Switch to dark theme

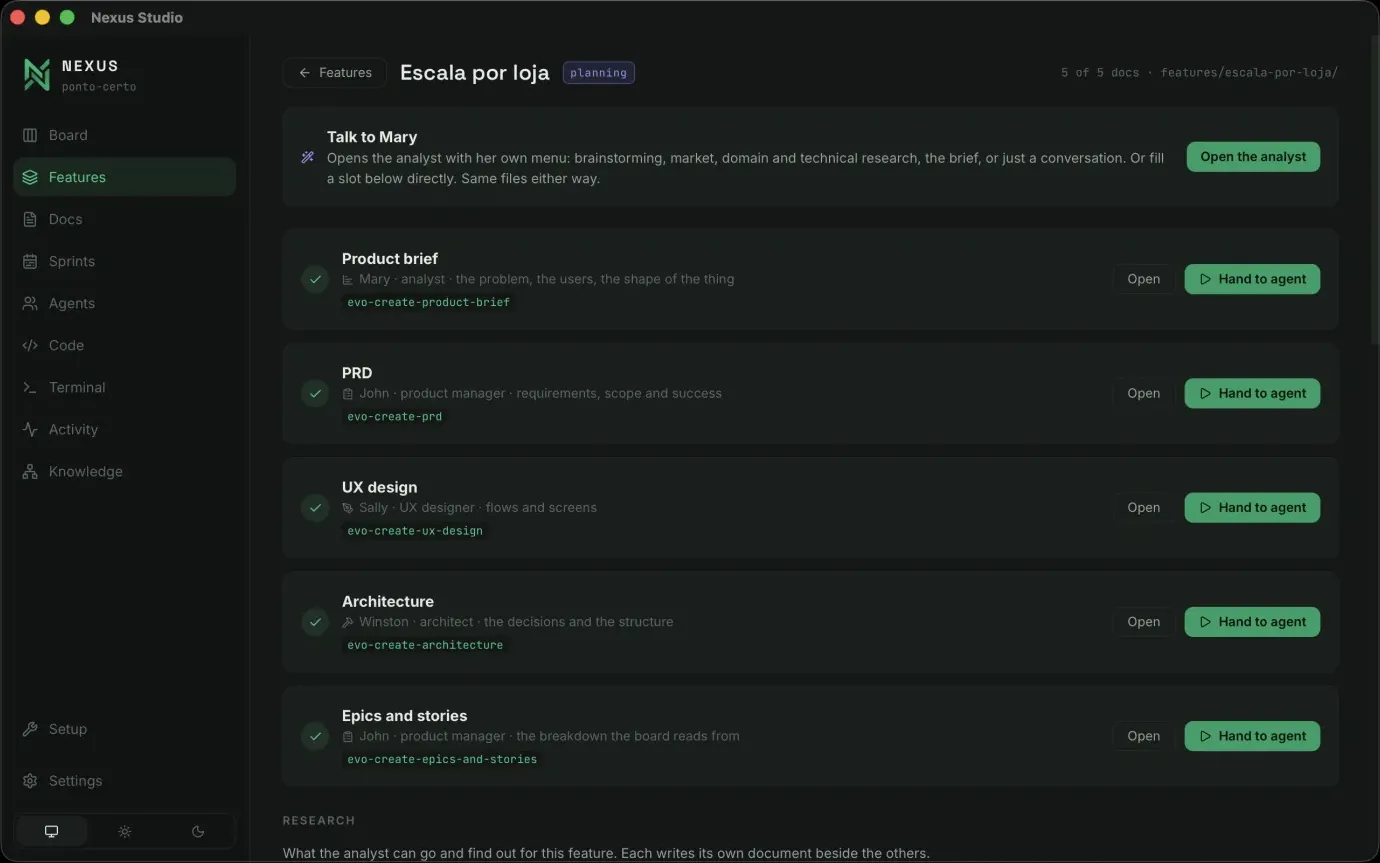[x=198, y=831]
